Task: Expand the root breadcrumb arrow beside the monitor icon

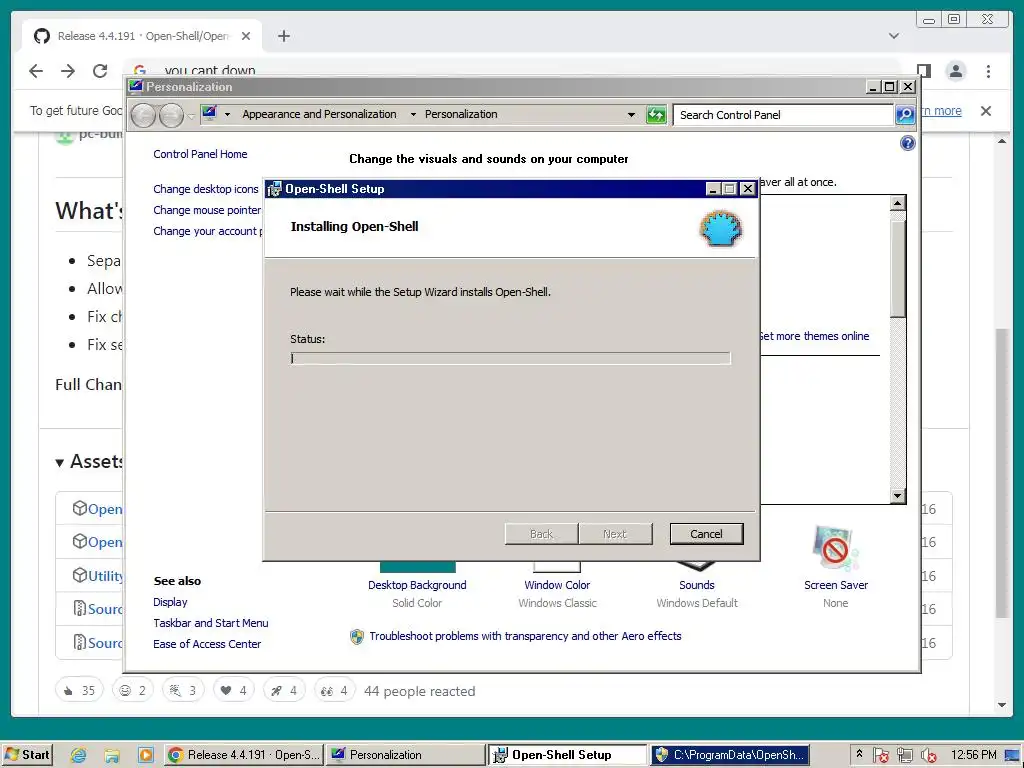Action: point(227,114)
